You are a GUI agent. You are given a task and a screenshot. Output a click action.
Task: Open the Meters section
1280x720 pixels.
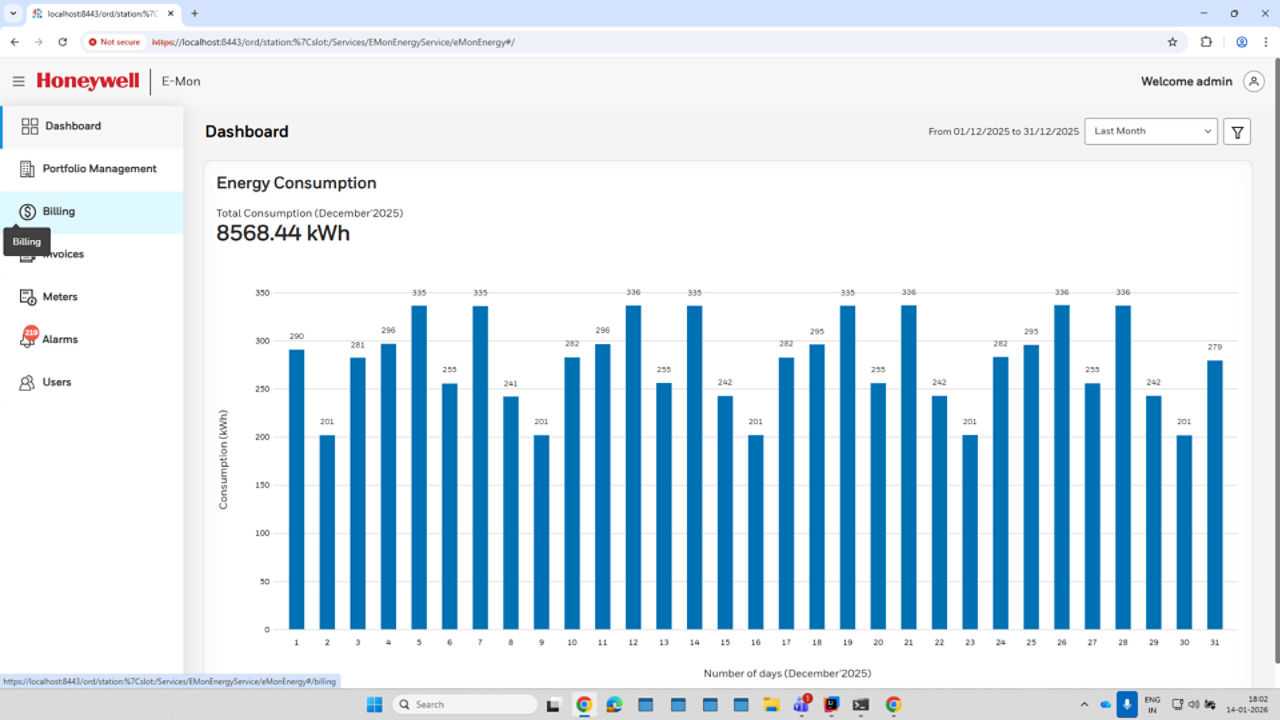[92, 297]
